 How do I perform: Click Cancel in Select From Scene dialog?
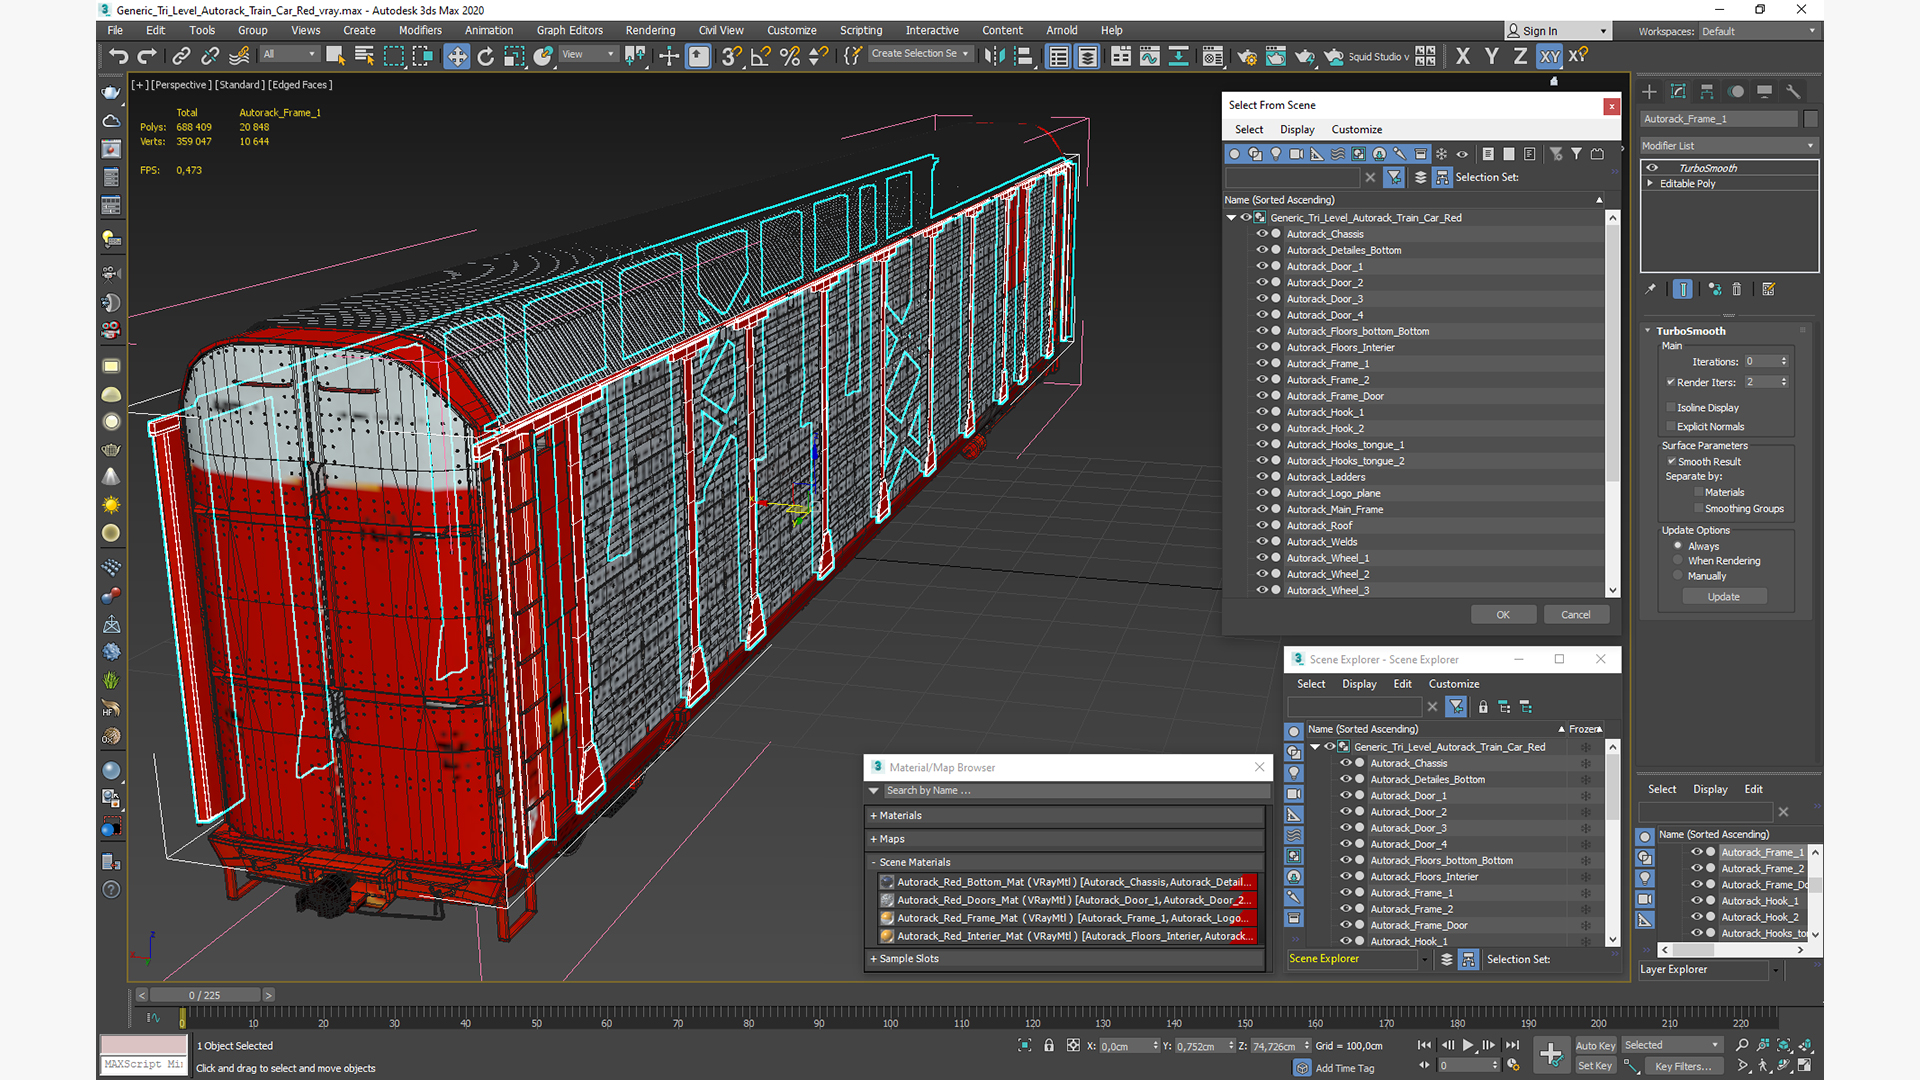click(x=1576, y=615)
